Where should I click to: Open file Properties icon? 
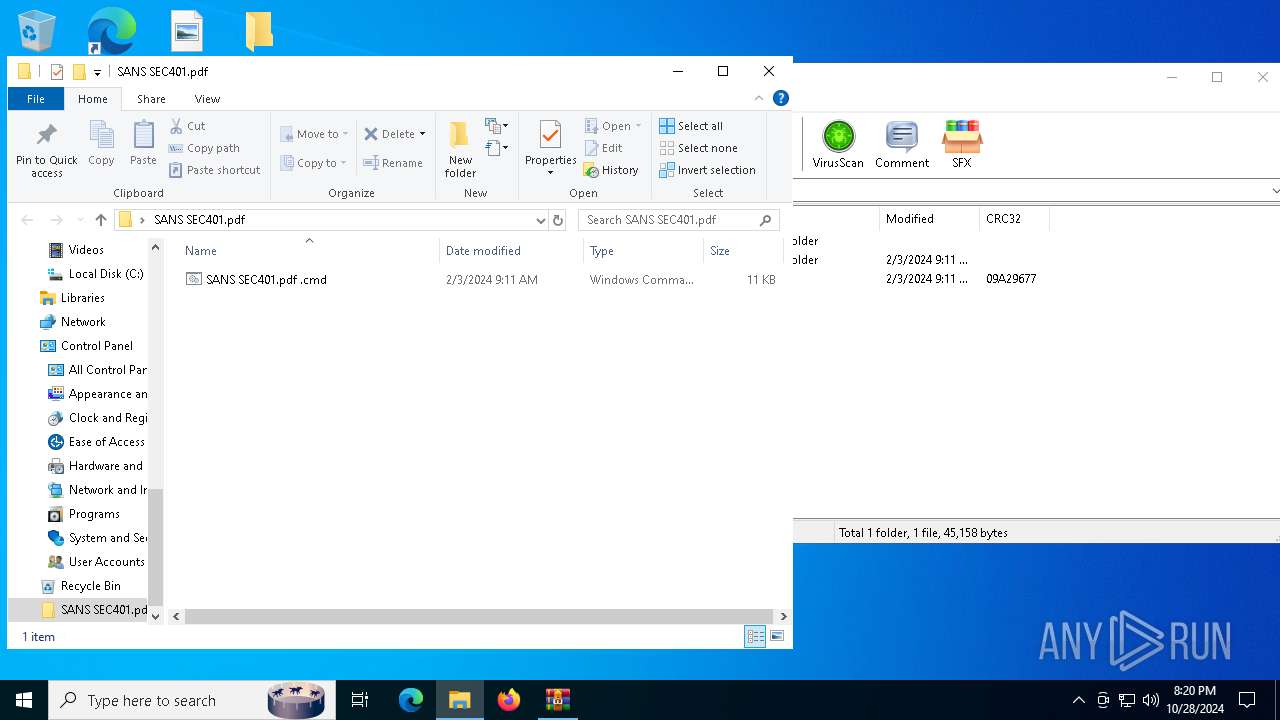pos(550,135)
